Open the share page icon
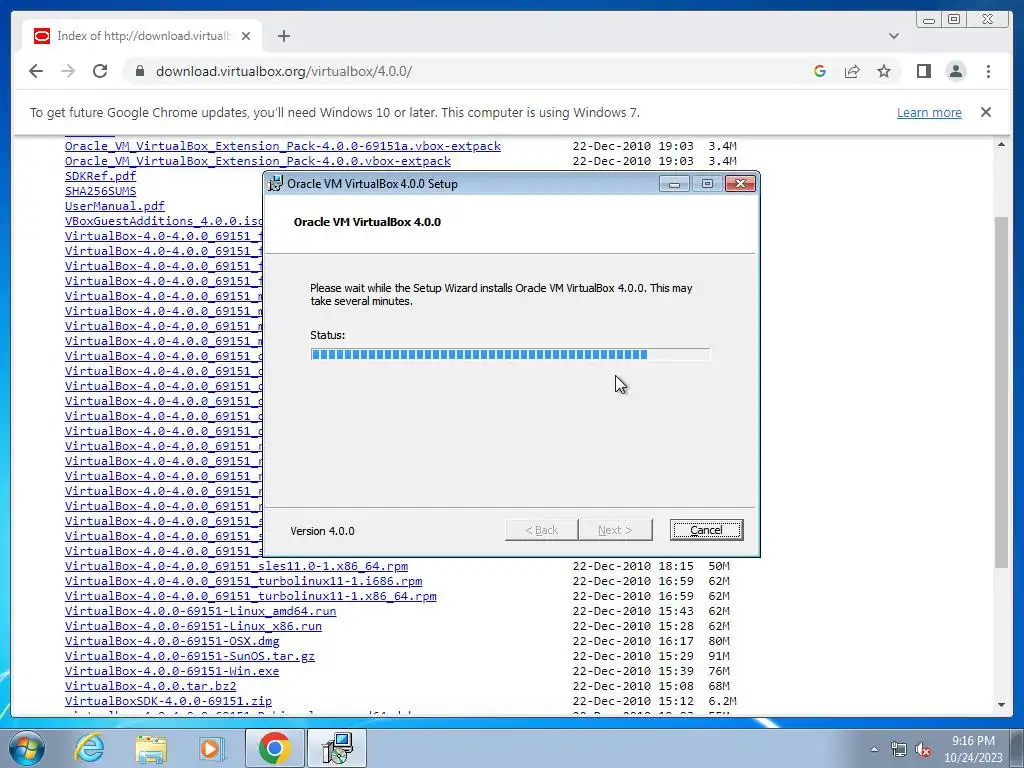1024x768 pixels. click(852, 71)
